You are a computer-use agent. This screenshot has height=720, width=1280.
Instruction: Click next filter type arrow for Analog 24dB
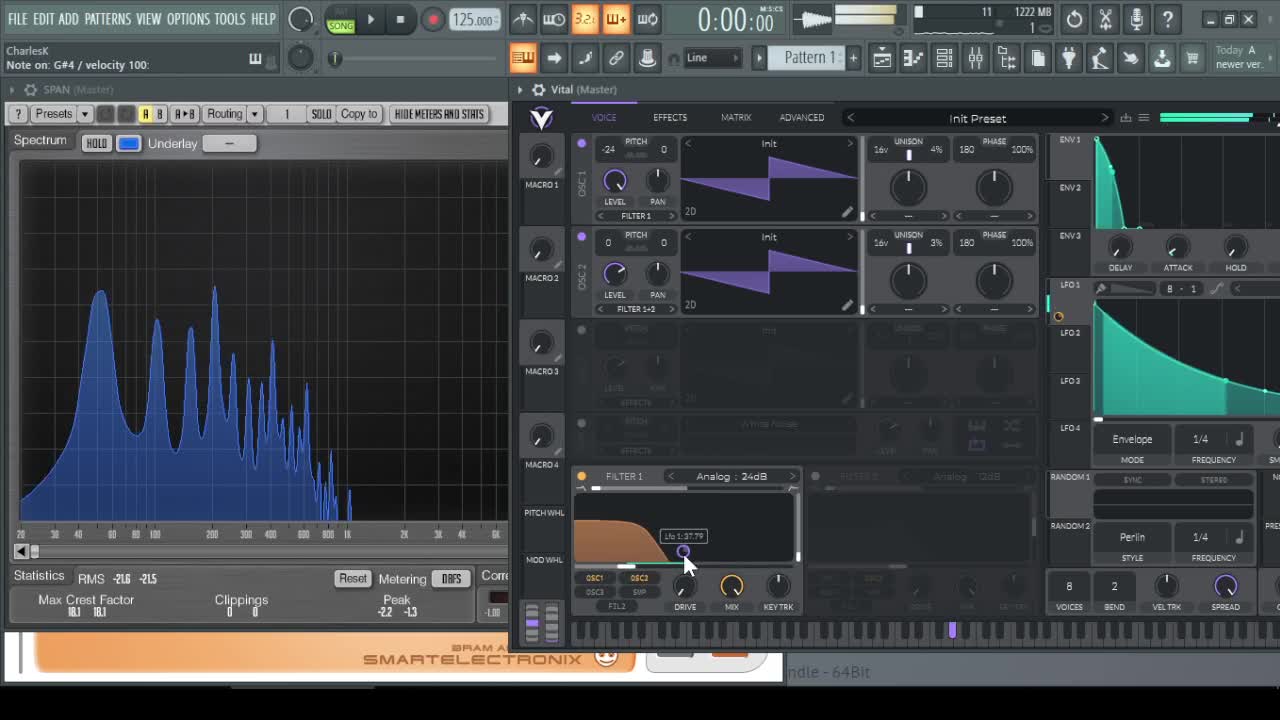click(792, 477)
